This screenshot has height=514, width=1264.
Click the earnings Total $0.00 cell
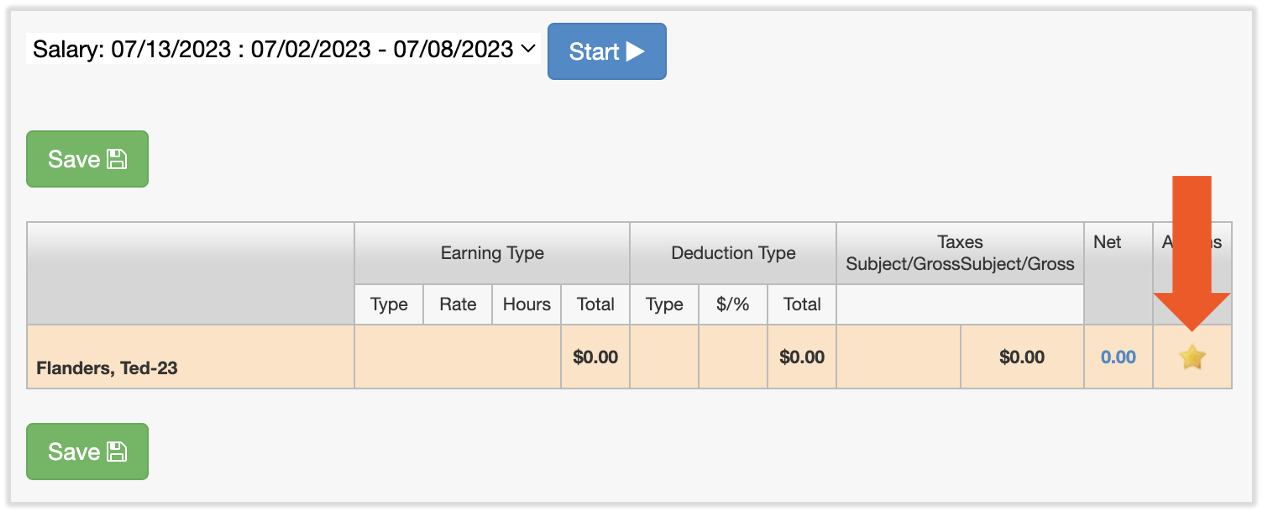click(x=595, y=357)
